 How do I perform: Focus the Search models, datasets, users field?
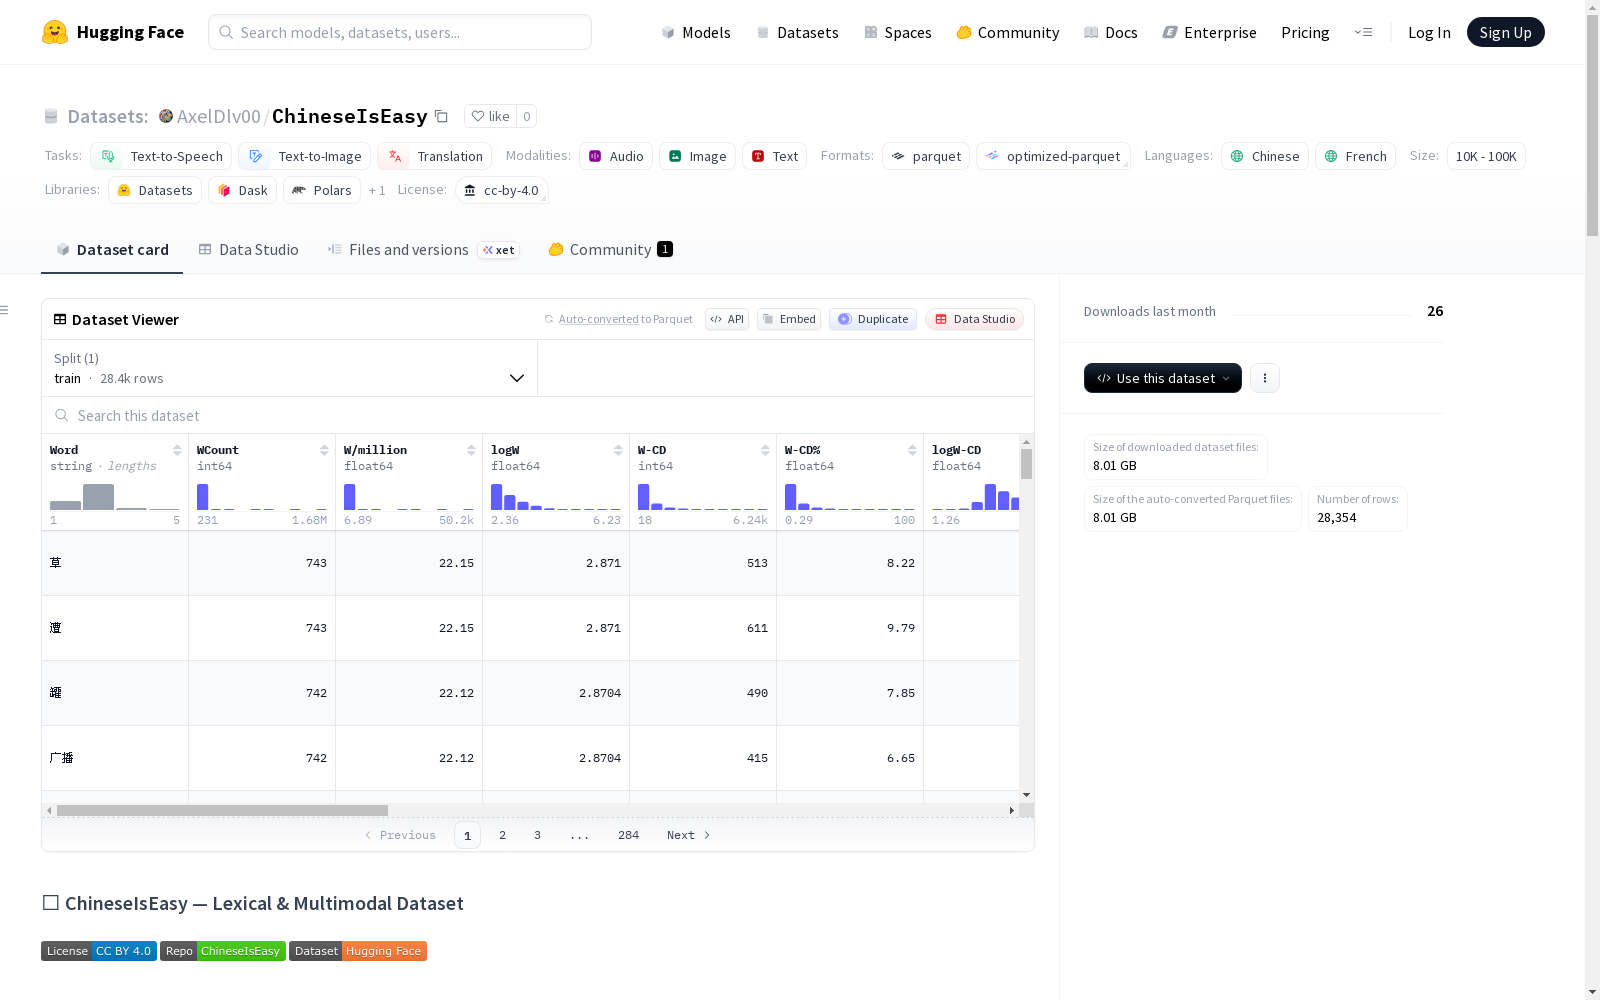point(400,32)
